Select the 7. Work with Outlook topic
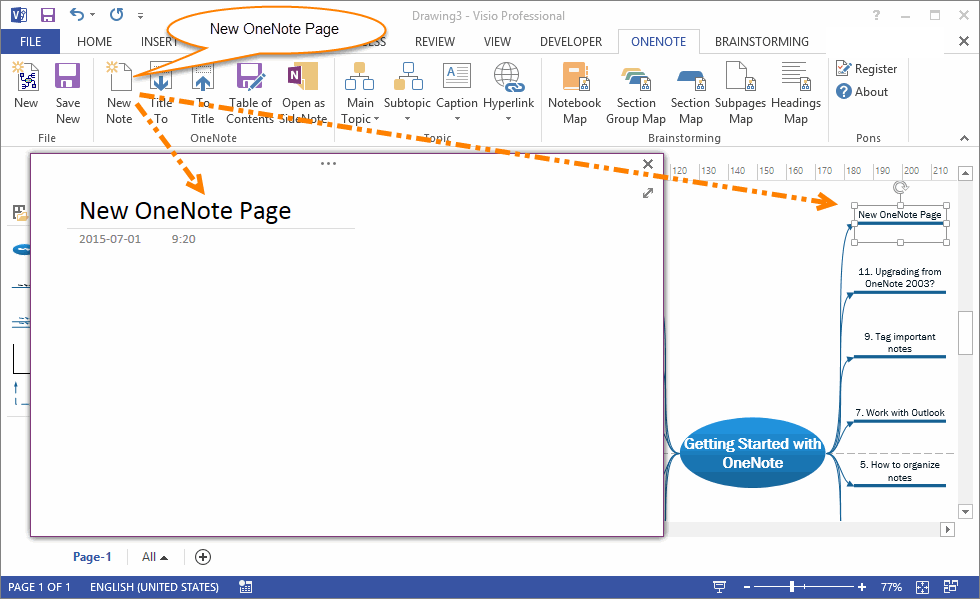980x599 pixels. [x=899, y=413]
